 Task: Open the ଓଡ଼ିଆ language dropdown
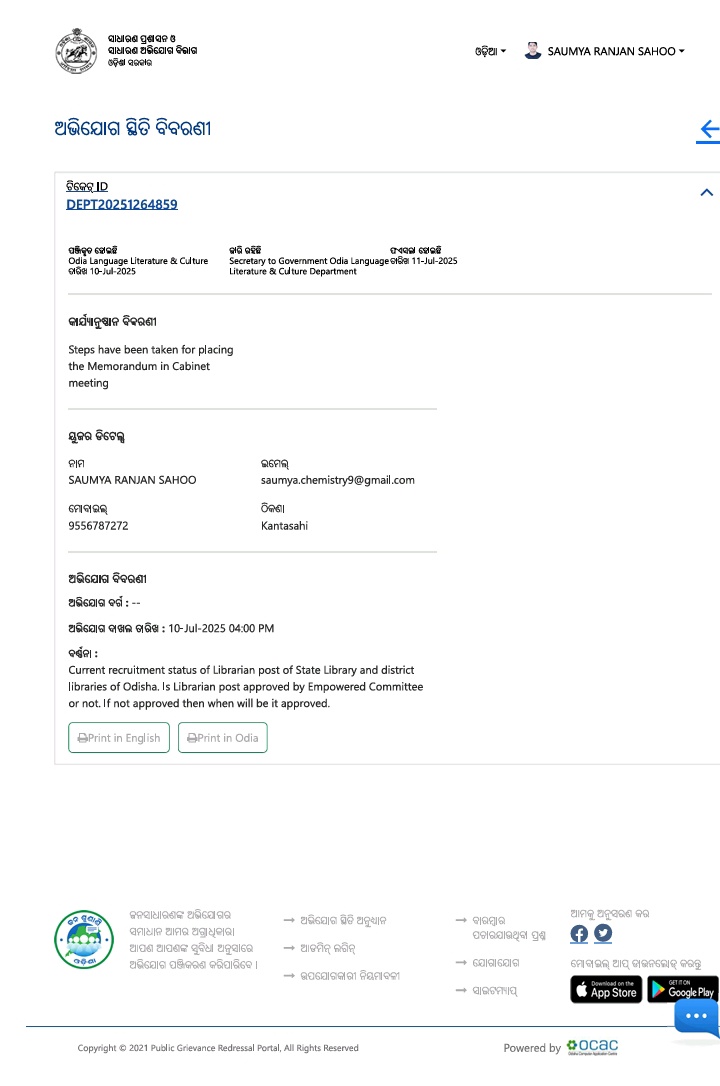(x=490, y=51)
